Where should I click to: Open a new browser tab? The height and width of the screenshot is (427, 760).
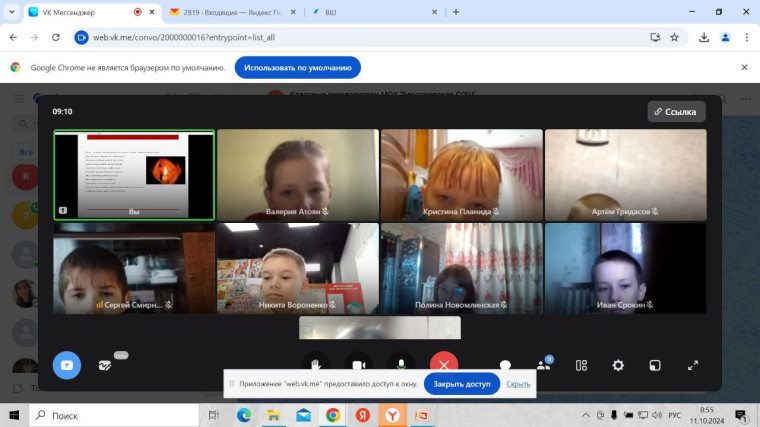pos(456,12)
